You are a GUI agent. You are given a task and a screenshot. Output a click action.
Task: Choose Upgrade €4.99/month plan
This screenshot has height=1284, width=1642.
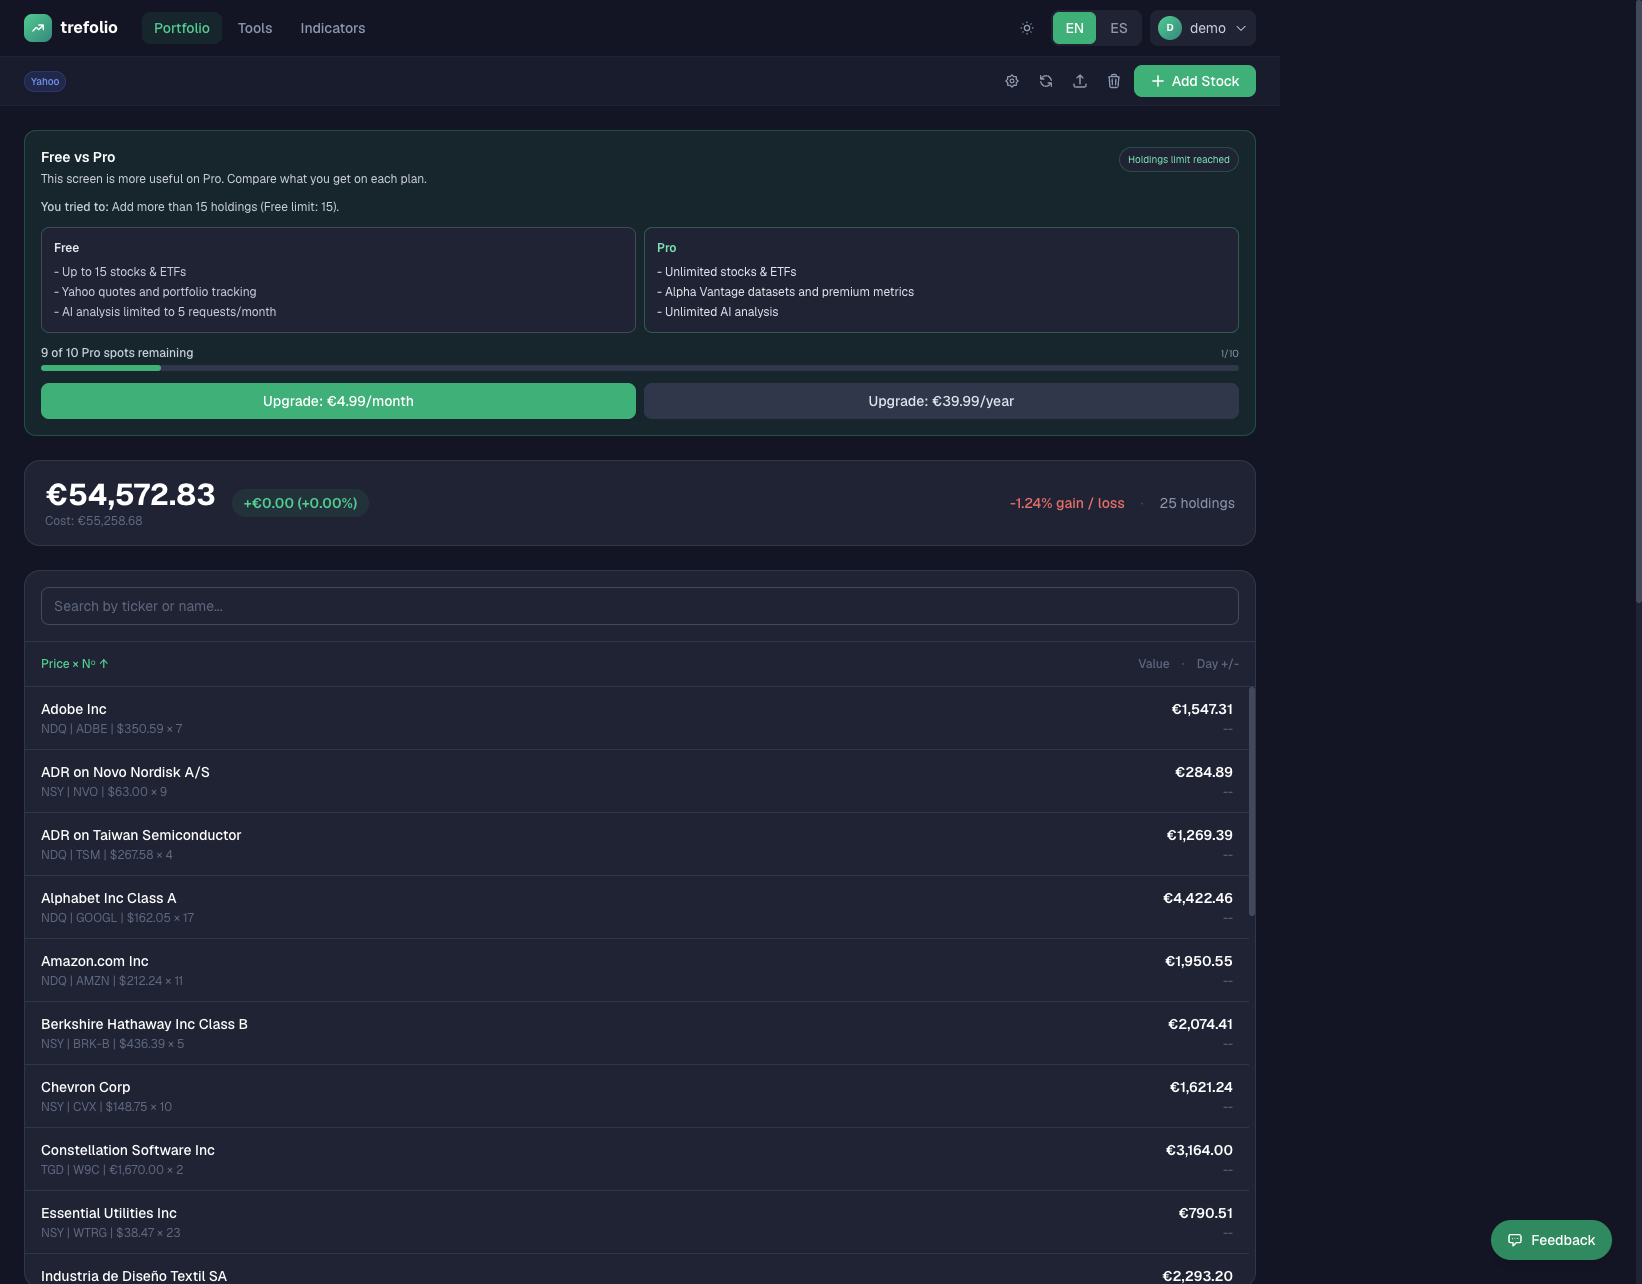click(338, 401)
